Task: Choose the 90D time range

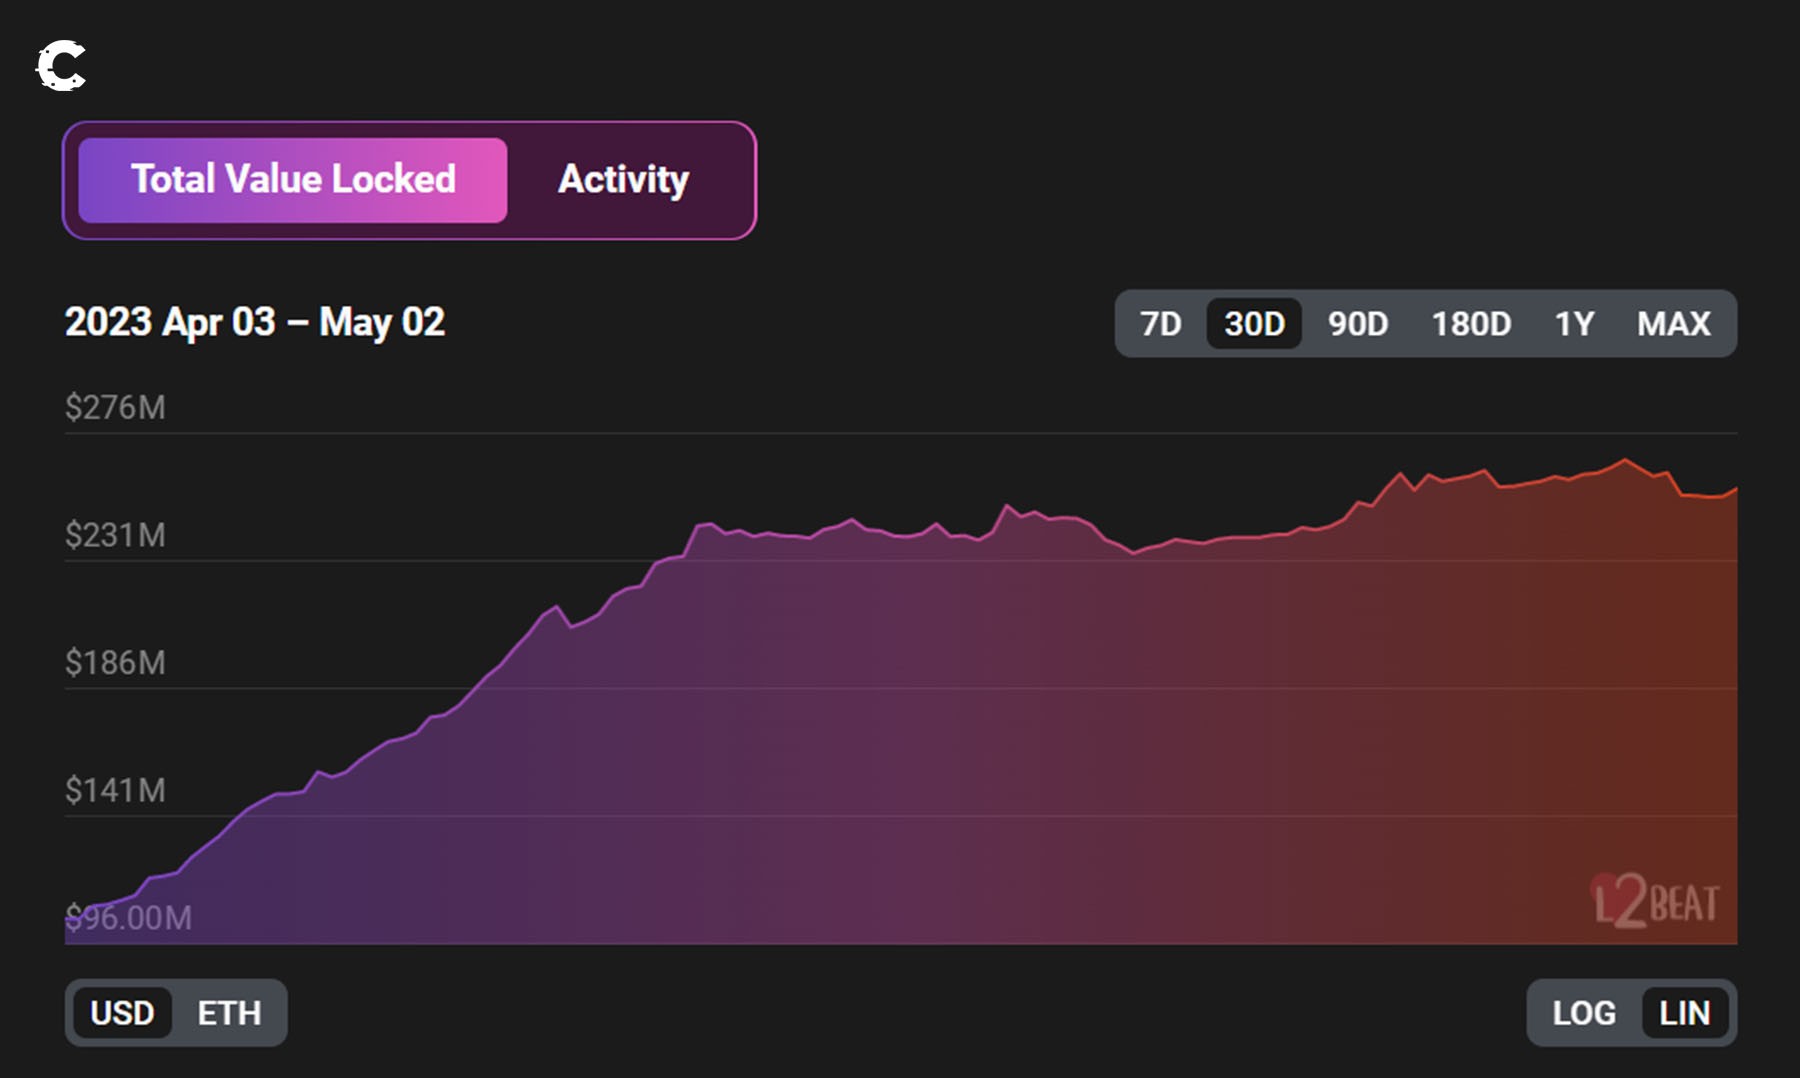Action: point(1358,323)
